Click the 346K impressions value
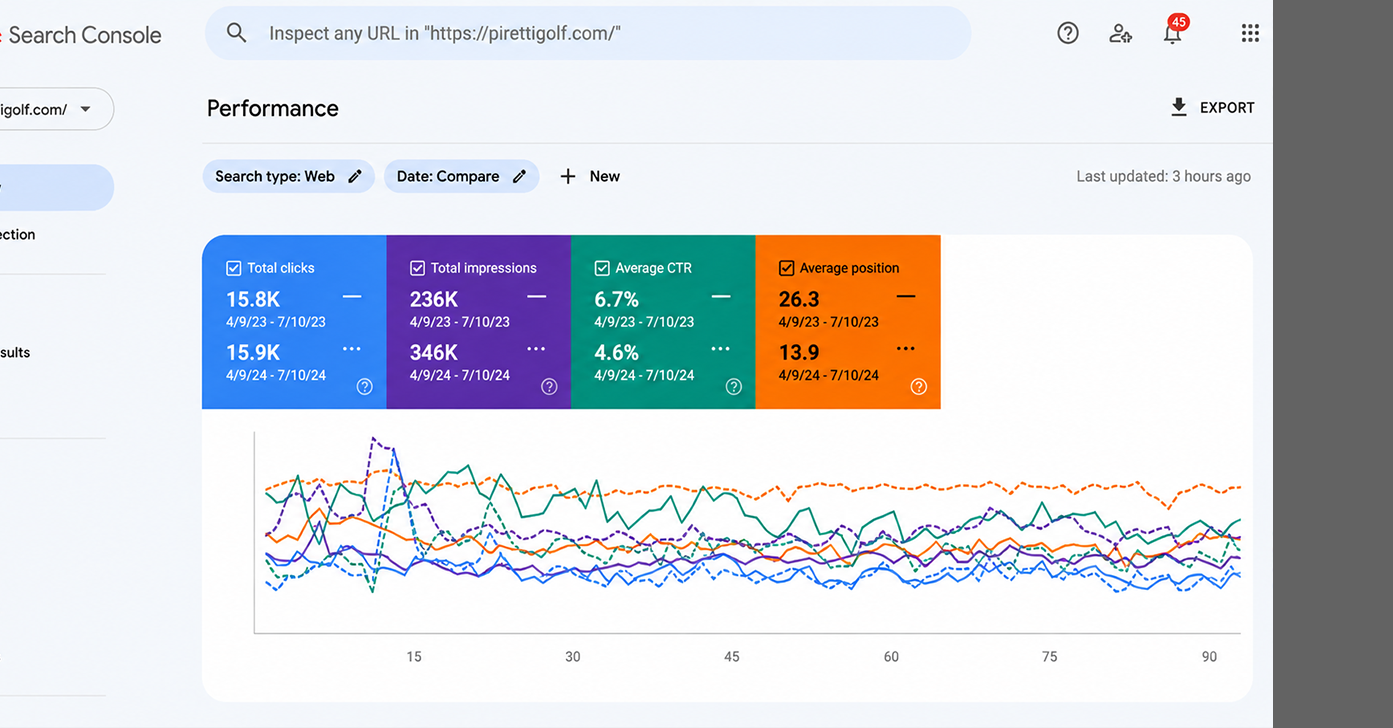This screenshot has width=1393, height=728. pos(434,352)
